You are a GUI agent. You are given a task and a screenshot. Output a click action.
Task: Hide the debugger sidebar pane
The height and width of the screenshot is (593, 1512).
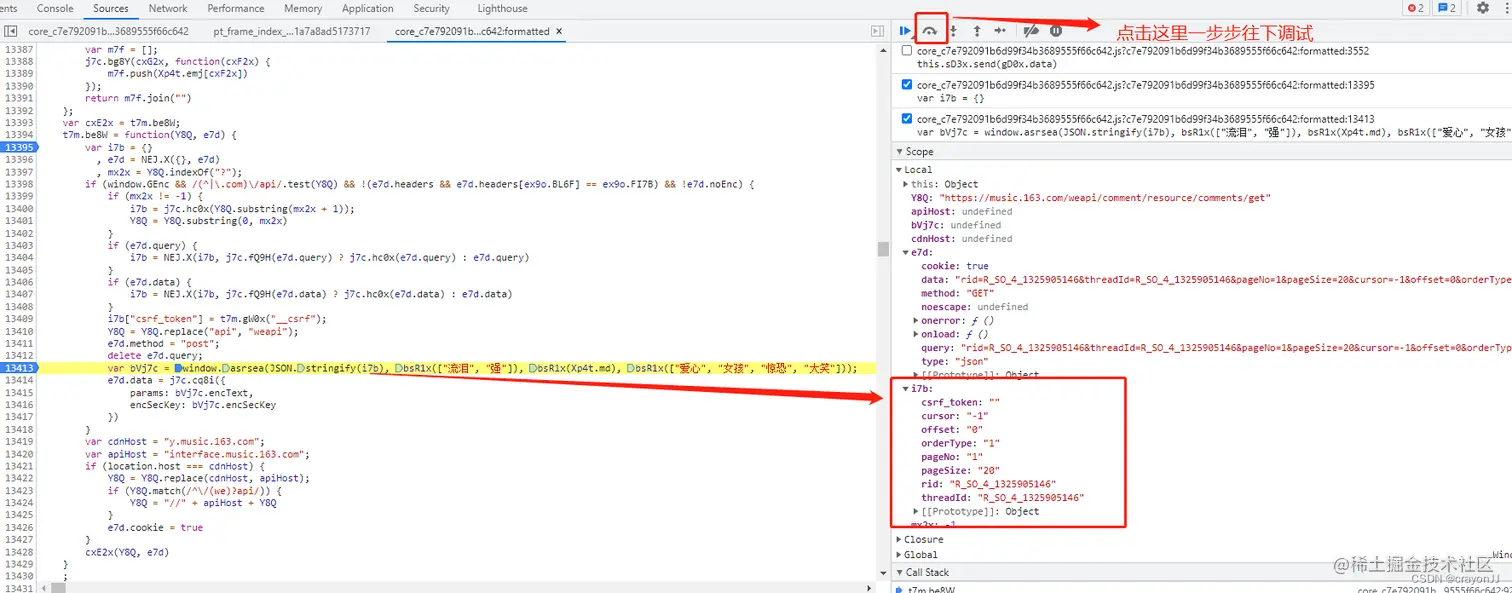click(879, 31)
